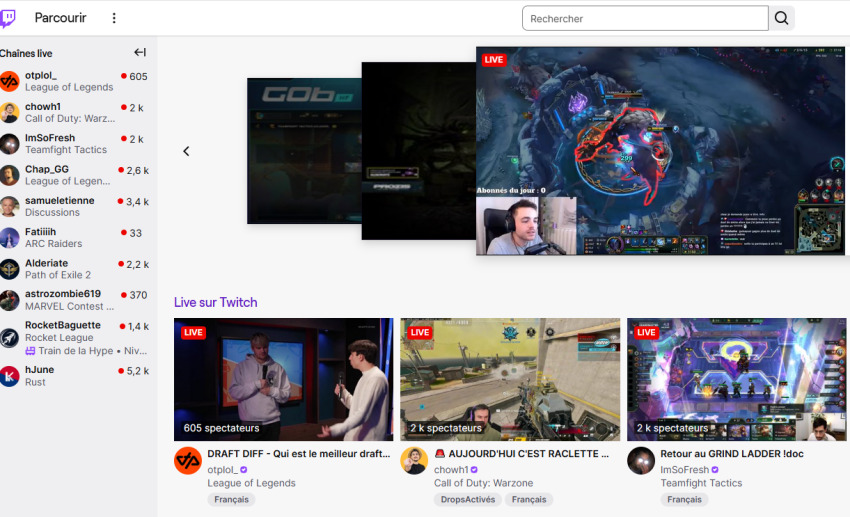
Task: Select Chap_GG channel name in sidebar
Action: point(47,169)
